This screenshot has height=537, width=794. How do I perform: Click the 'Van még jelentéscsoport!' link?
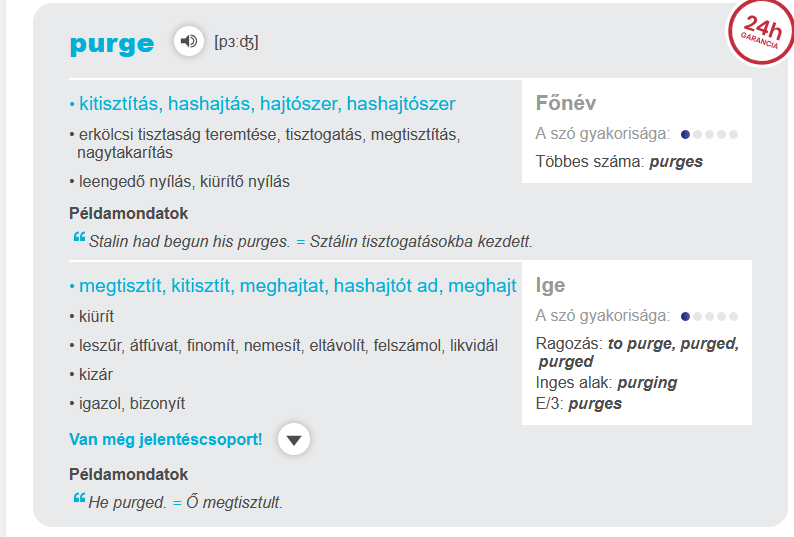tap(166, 439)
